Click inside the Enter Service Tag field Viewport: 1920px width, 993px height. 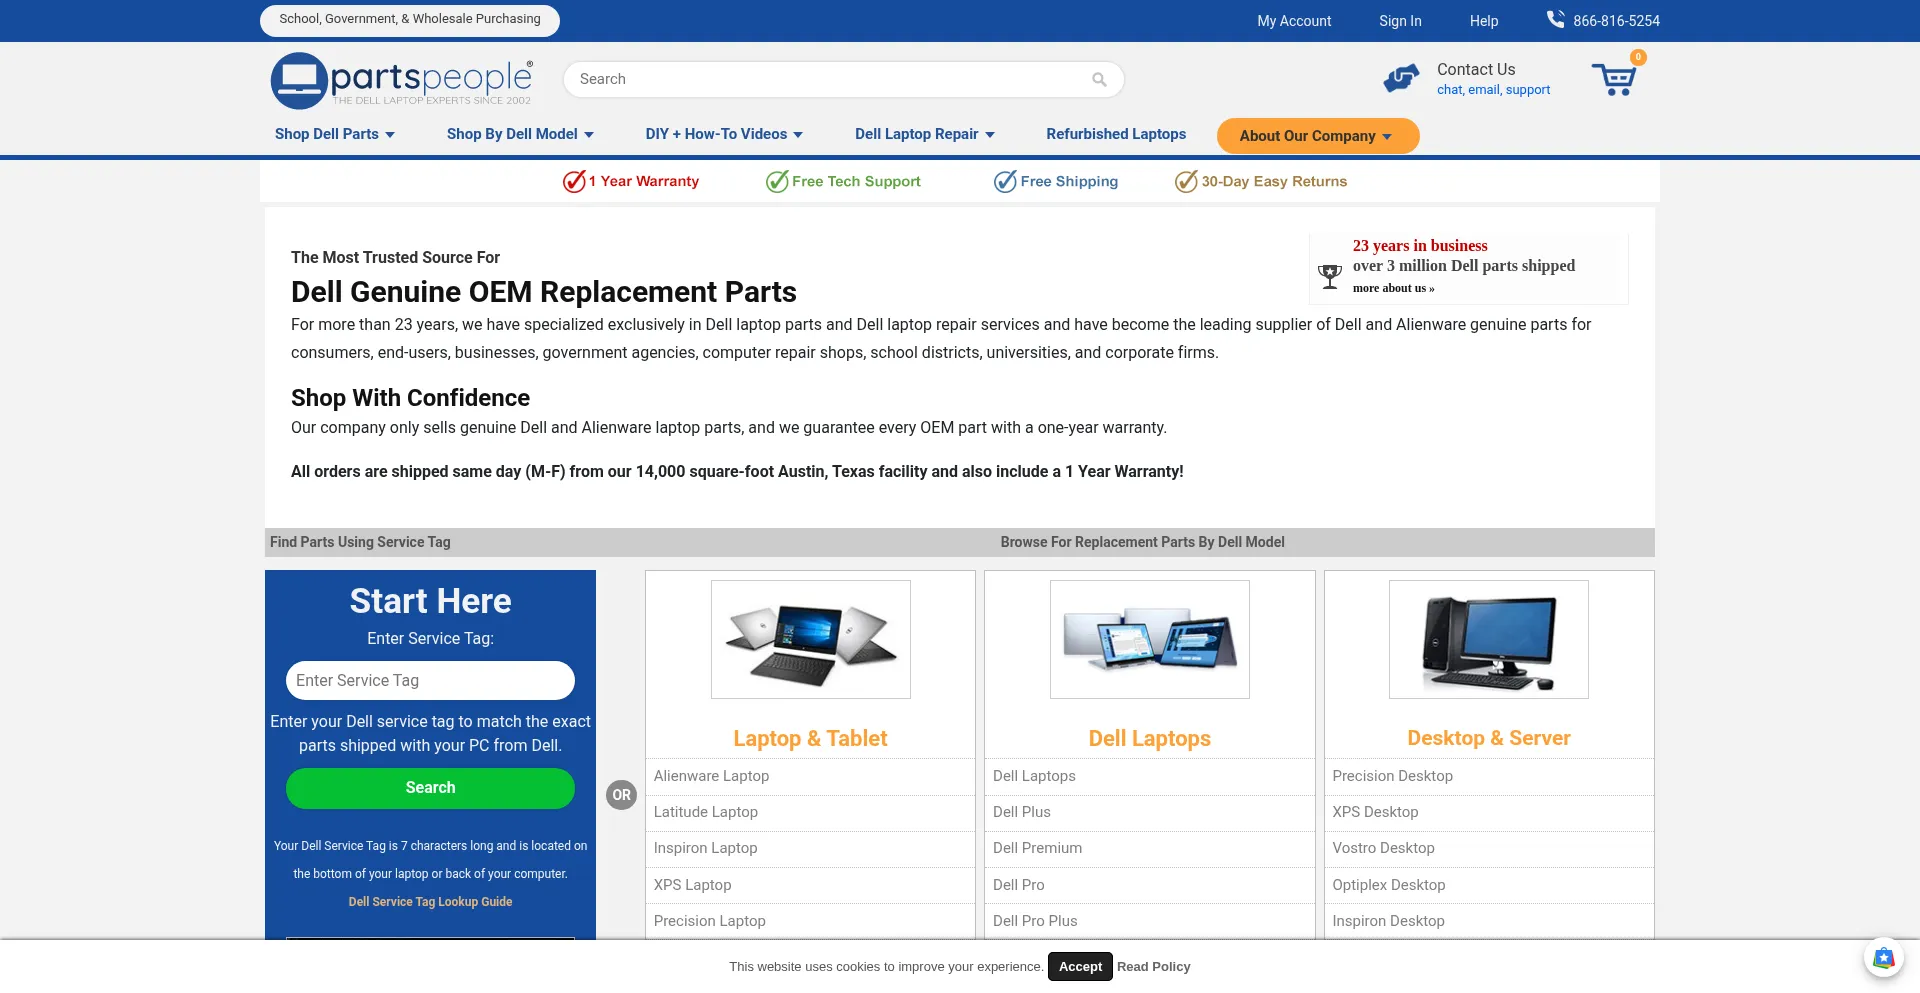point(429,680)
